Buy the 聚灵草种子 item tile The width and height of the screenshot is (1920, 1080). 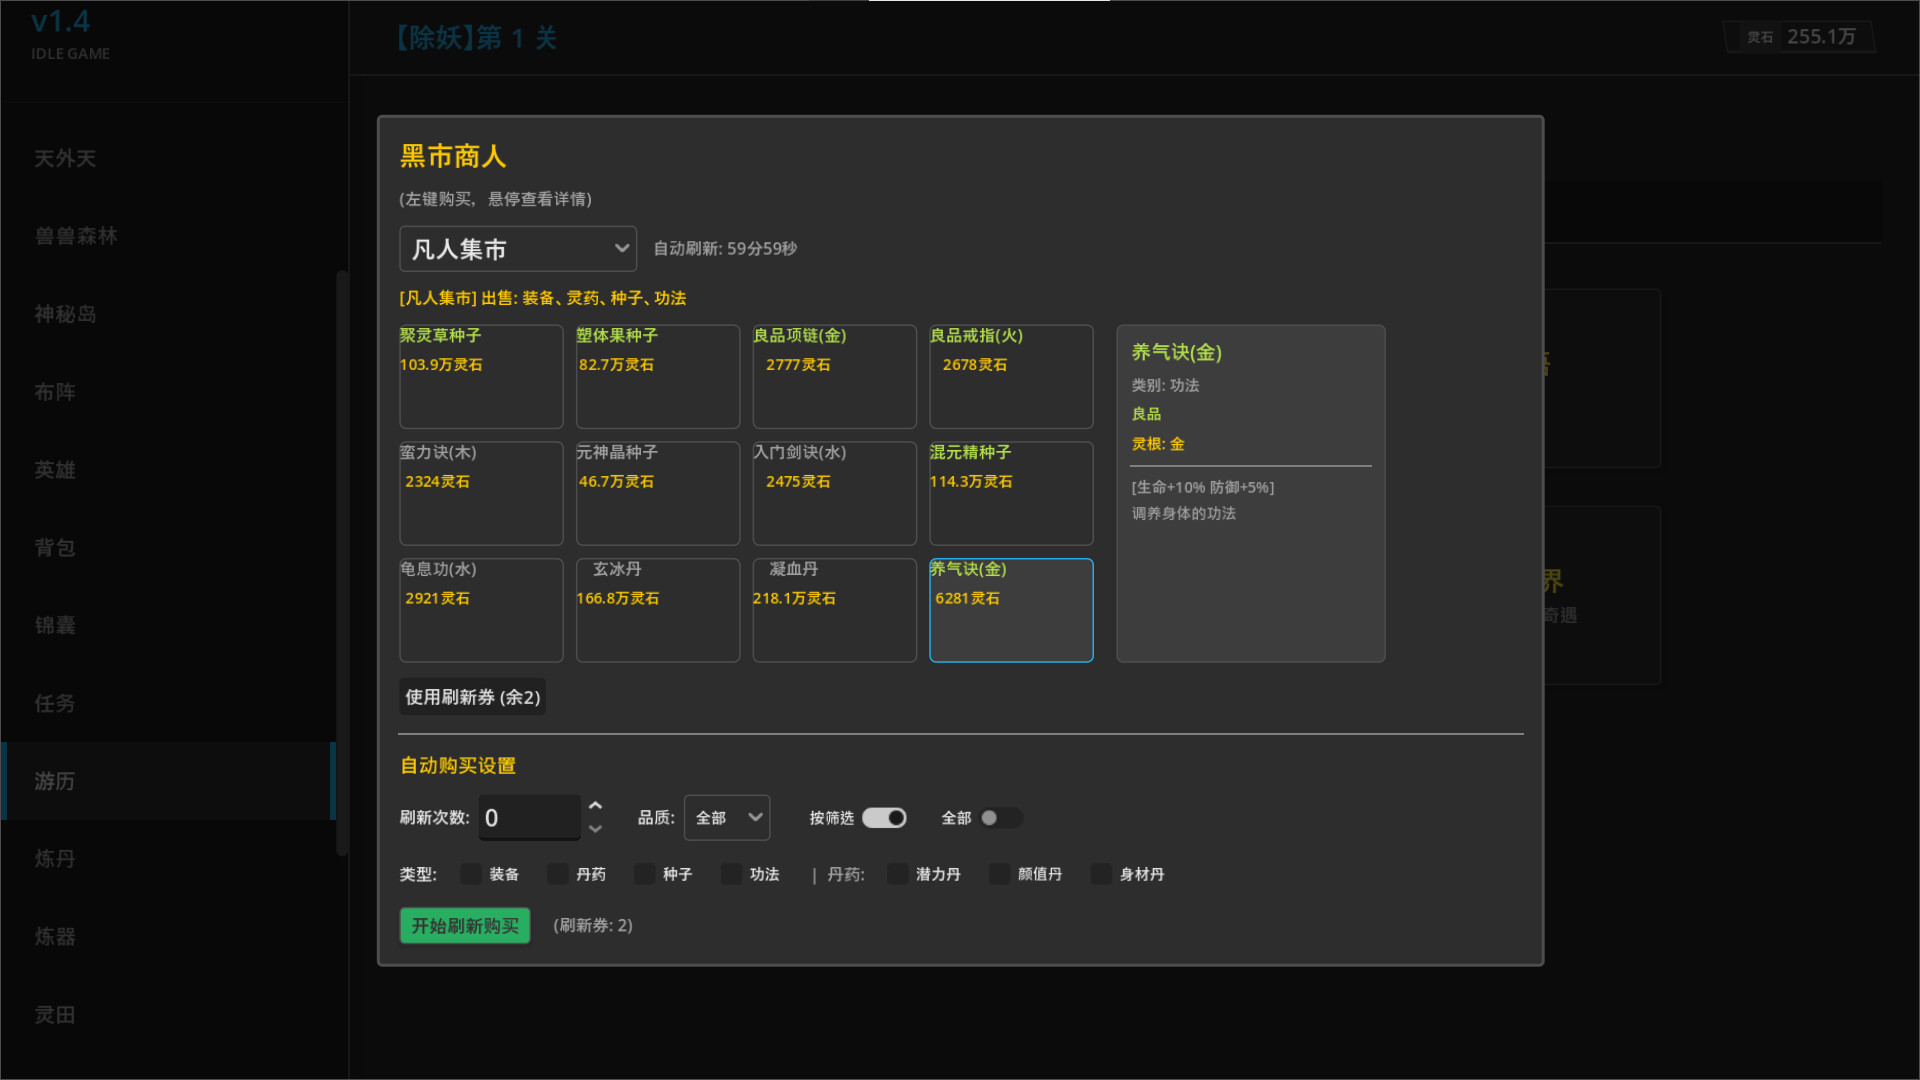481,377
